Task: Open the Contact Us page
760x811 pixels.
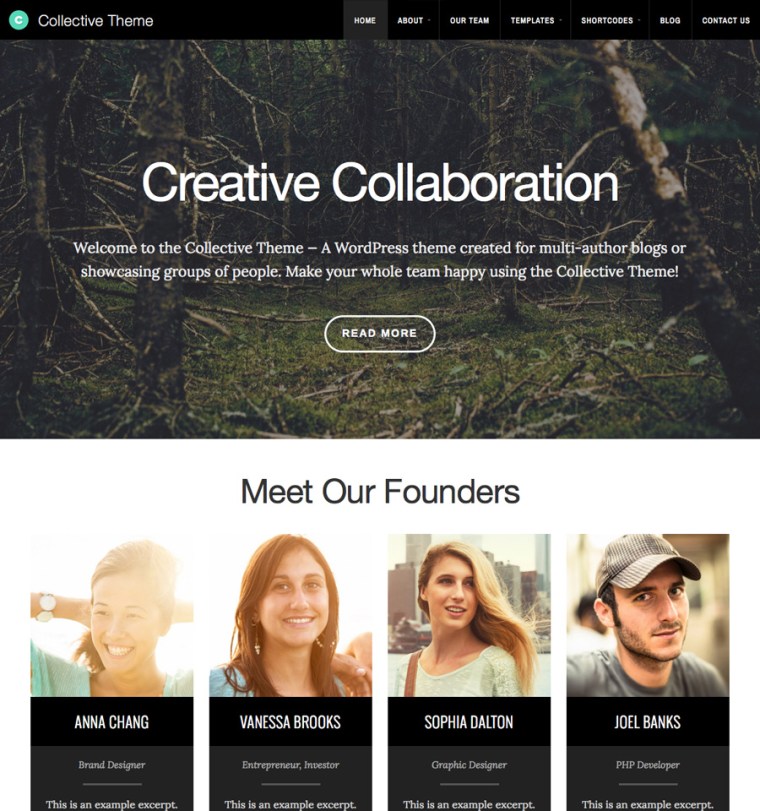Action: click(725, 20)
